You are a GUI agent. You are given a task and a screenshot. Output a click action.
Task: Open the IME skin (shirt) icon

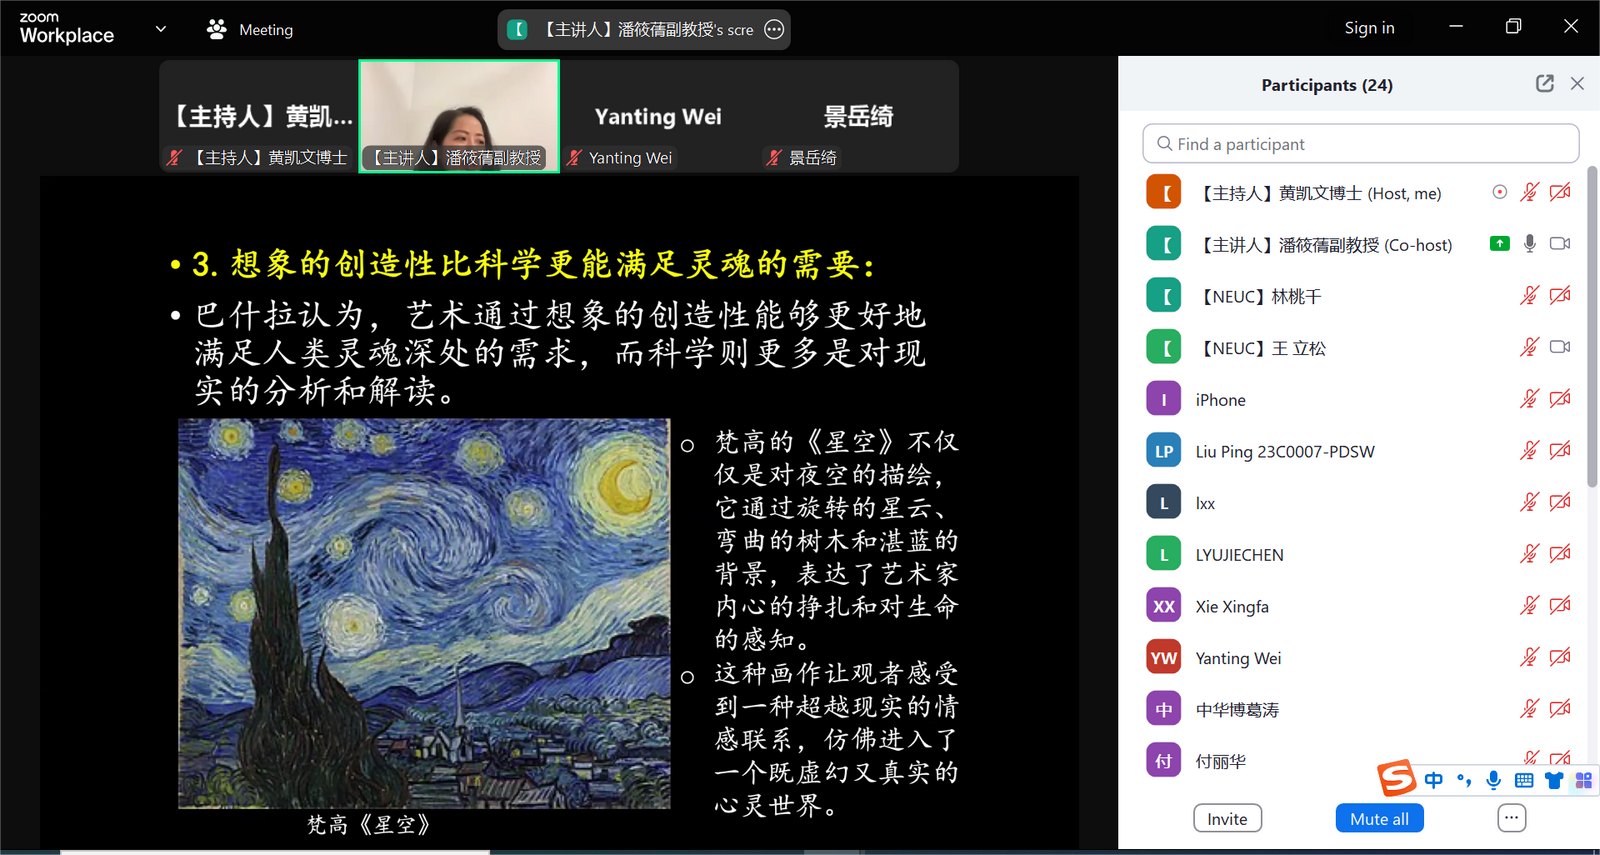[1554, 780]
